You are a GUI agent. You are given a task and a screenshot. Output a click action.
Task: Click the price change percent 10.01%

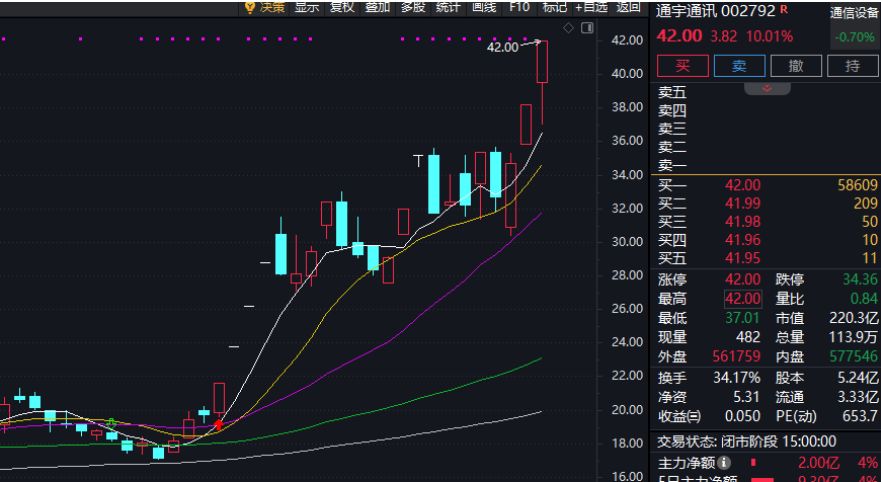pos(769,37)
